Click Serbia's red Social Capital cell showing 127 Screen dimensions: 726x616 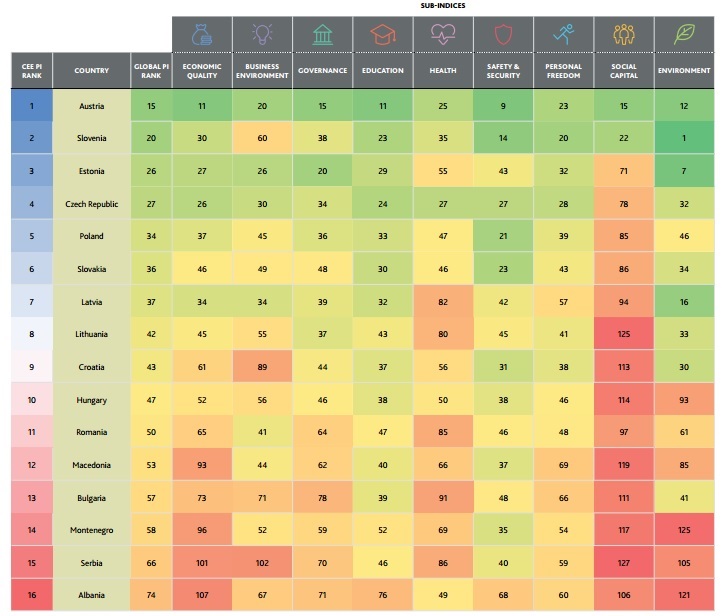coord(624,561)
